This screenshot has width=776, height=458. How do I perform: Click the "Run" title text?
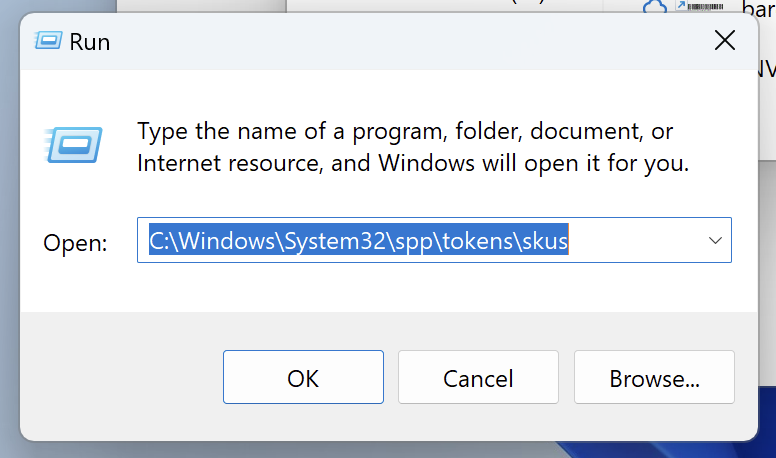pyautogui.click(x=89, y=42)
